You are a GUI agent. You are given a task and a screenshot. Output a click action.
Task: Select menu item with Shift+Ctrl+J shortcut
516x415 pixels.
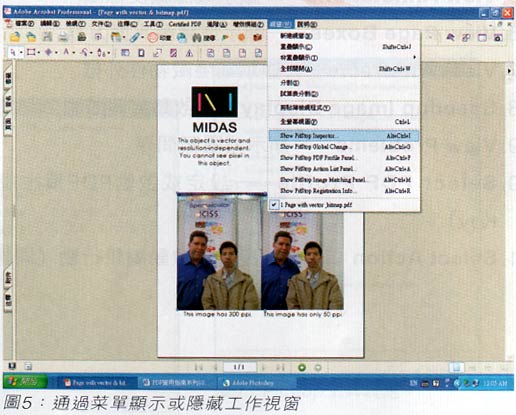pyautogui.click(x=344, y=47)
